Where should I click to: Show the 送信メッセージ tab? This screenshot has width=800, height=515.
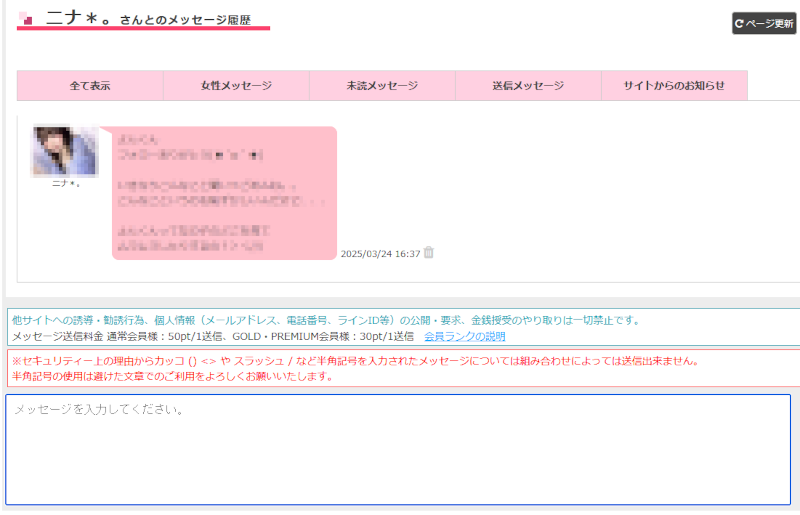tap(528, 86)
